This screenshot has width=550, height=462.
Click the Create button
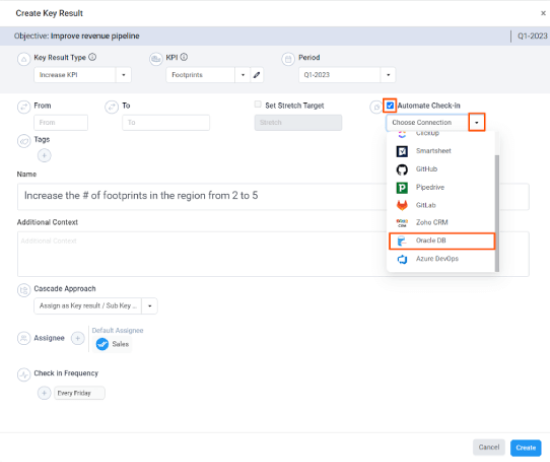point(525,448)
